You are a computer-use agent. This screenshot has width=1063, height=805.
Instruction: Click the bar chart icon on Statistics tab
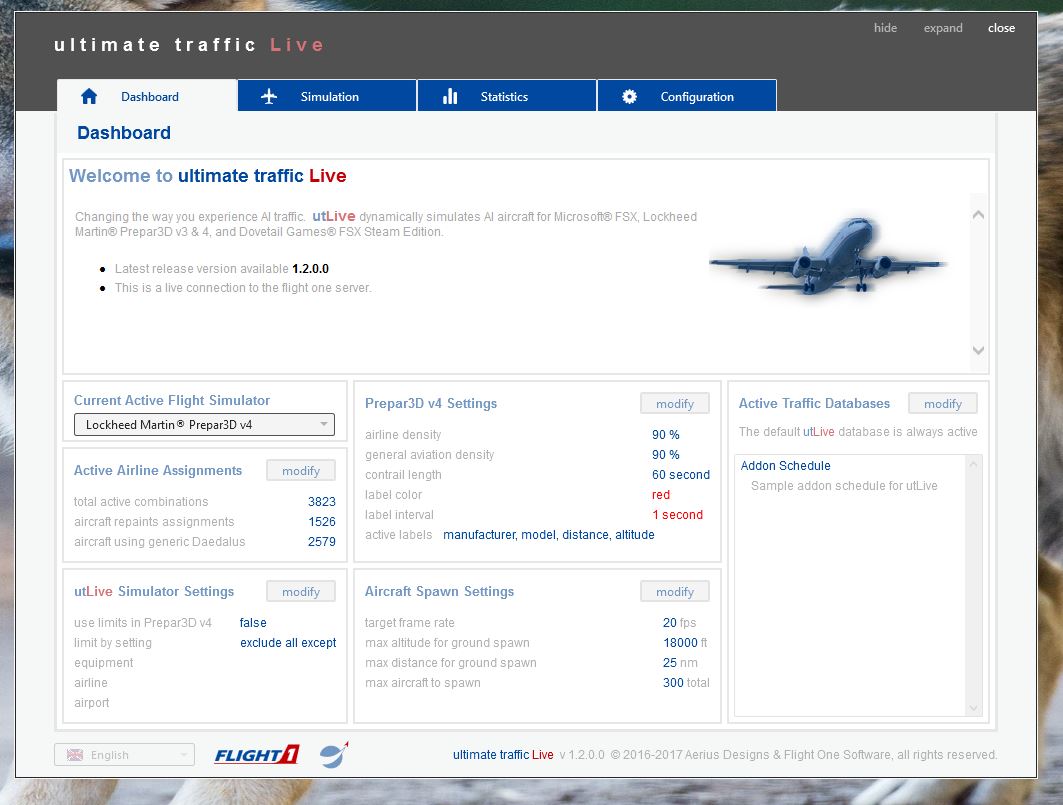pos(450,96)
